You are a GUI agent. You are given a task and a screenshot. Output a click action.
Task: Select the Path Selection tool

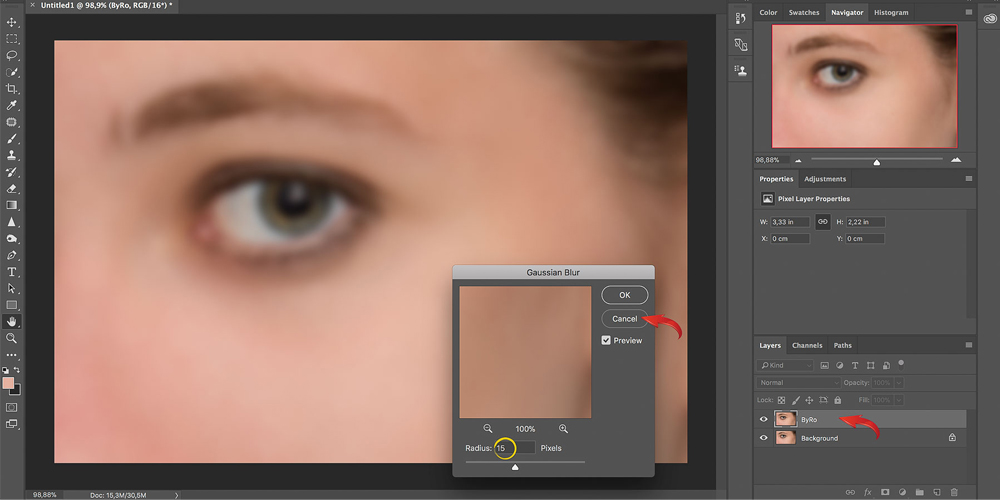click(x=11, y=288)
